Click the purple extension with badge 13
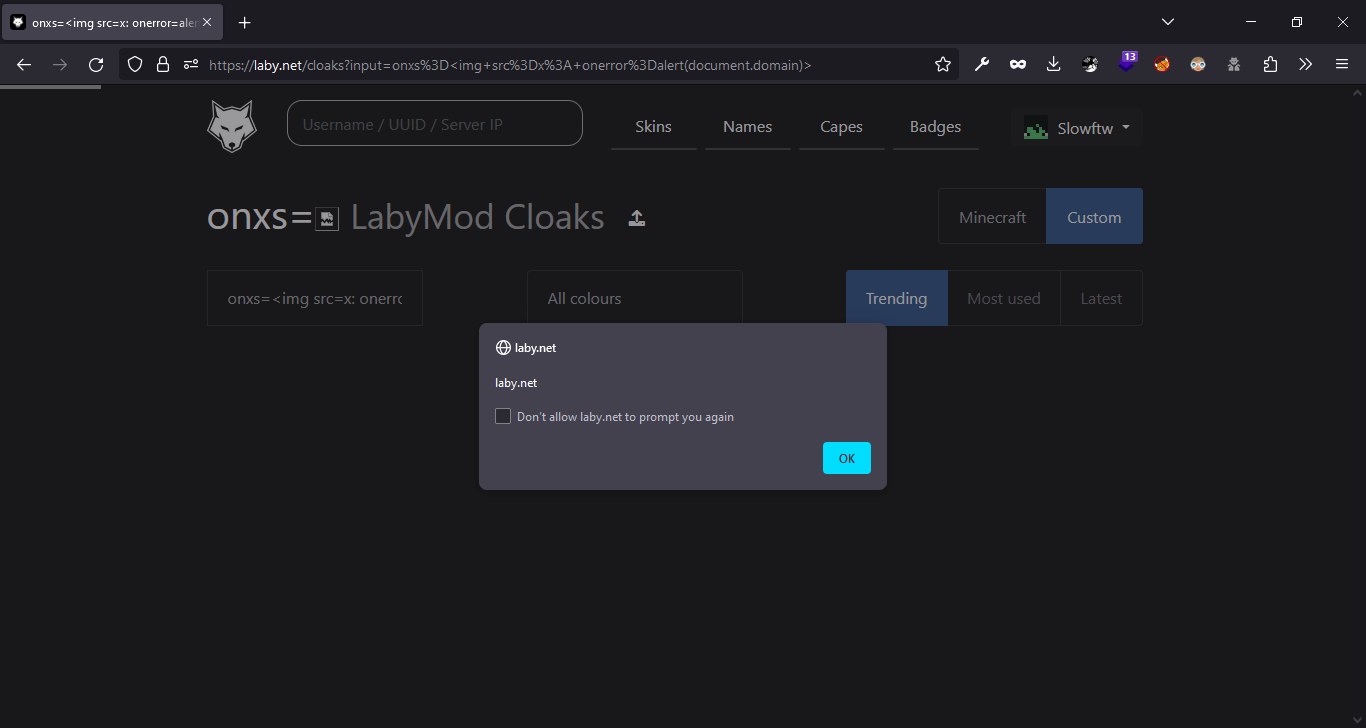The height and width of the screenshot is (728, 1366). click(1127, 62)
